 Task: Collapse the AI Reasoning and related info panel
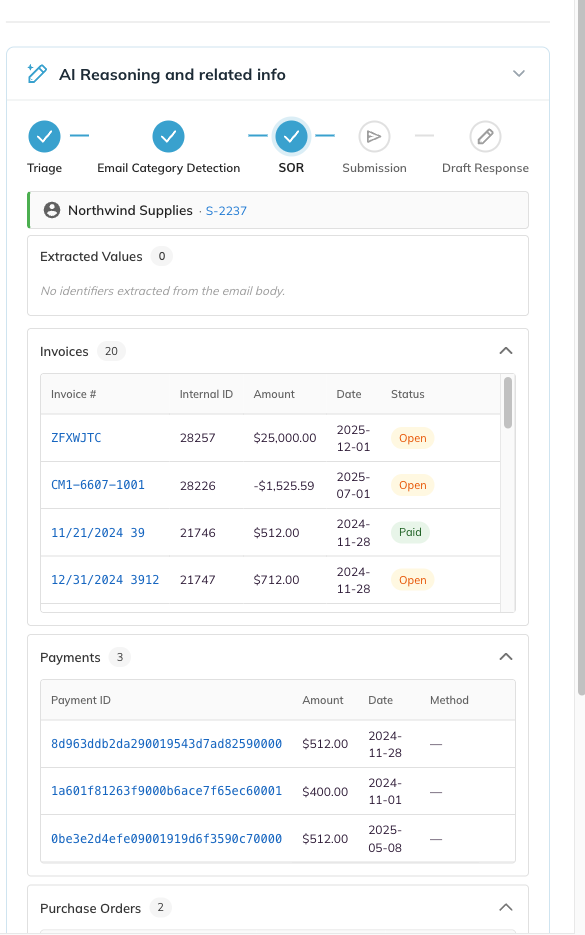(519, 73)
